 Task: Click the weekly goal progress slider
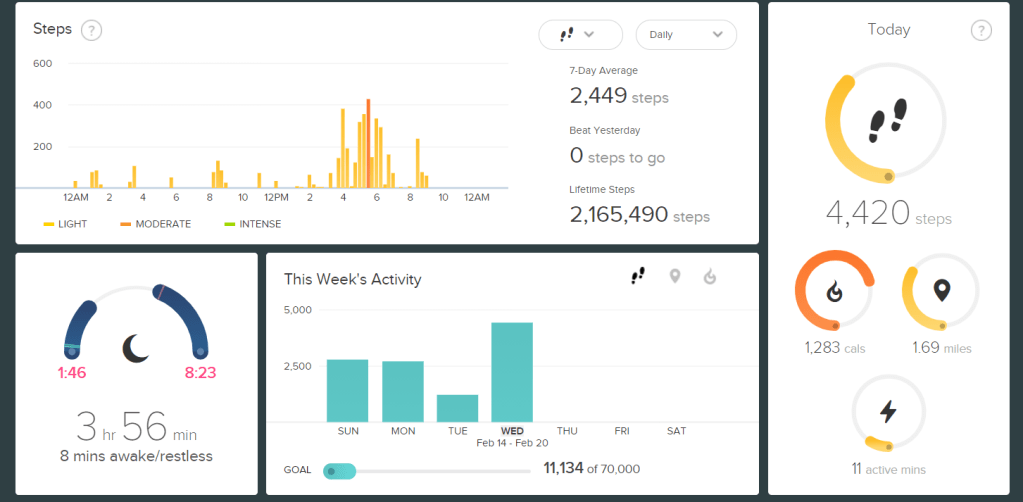pyautogui.click(x=427, y=471)
